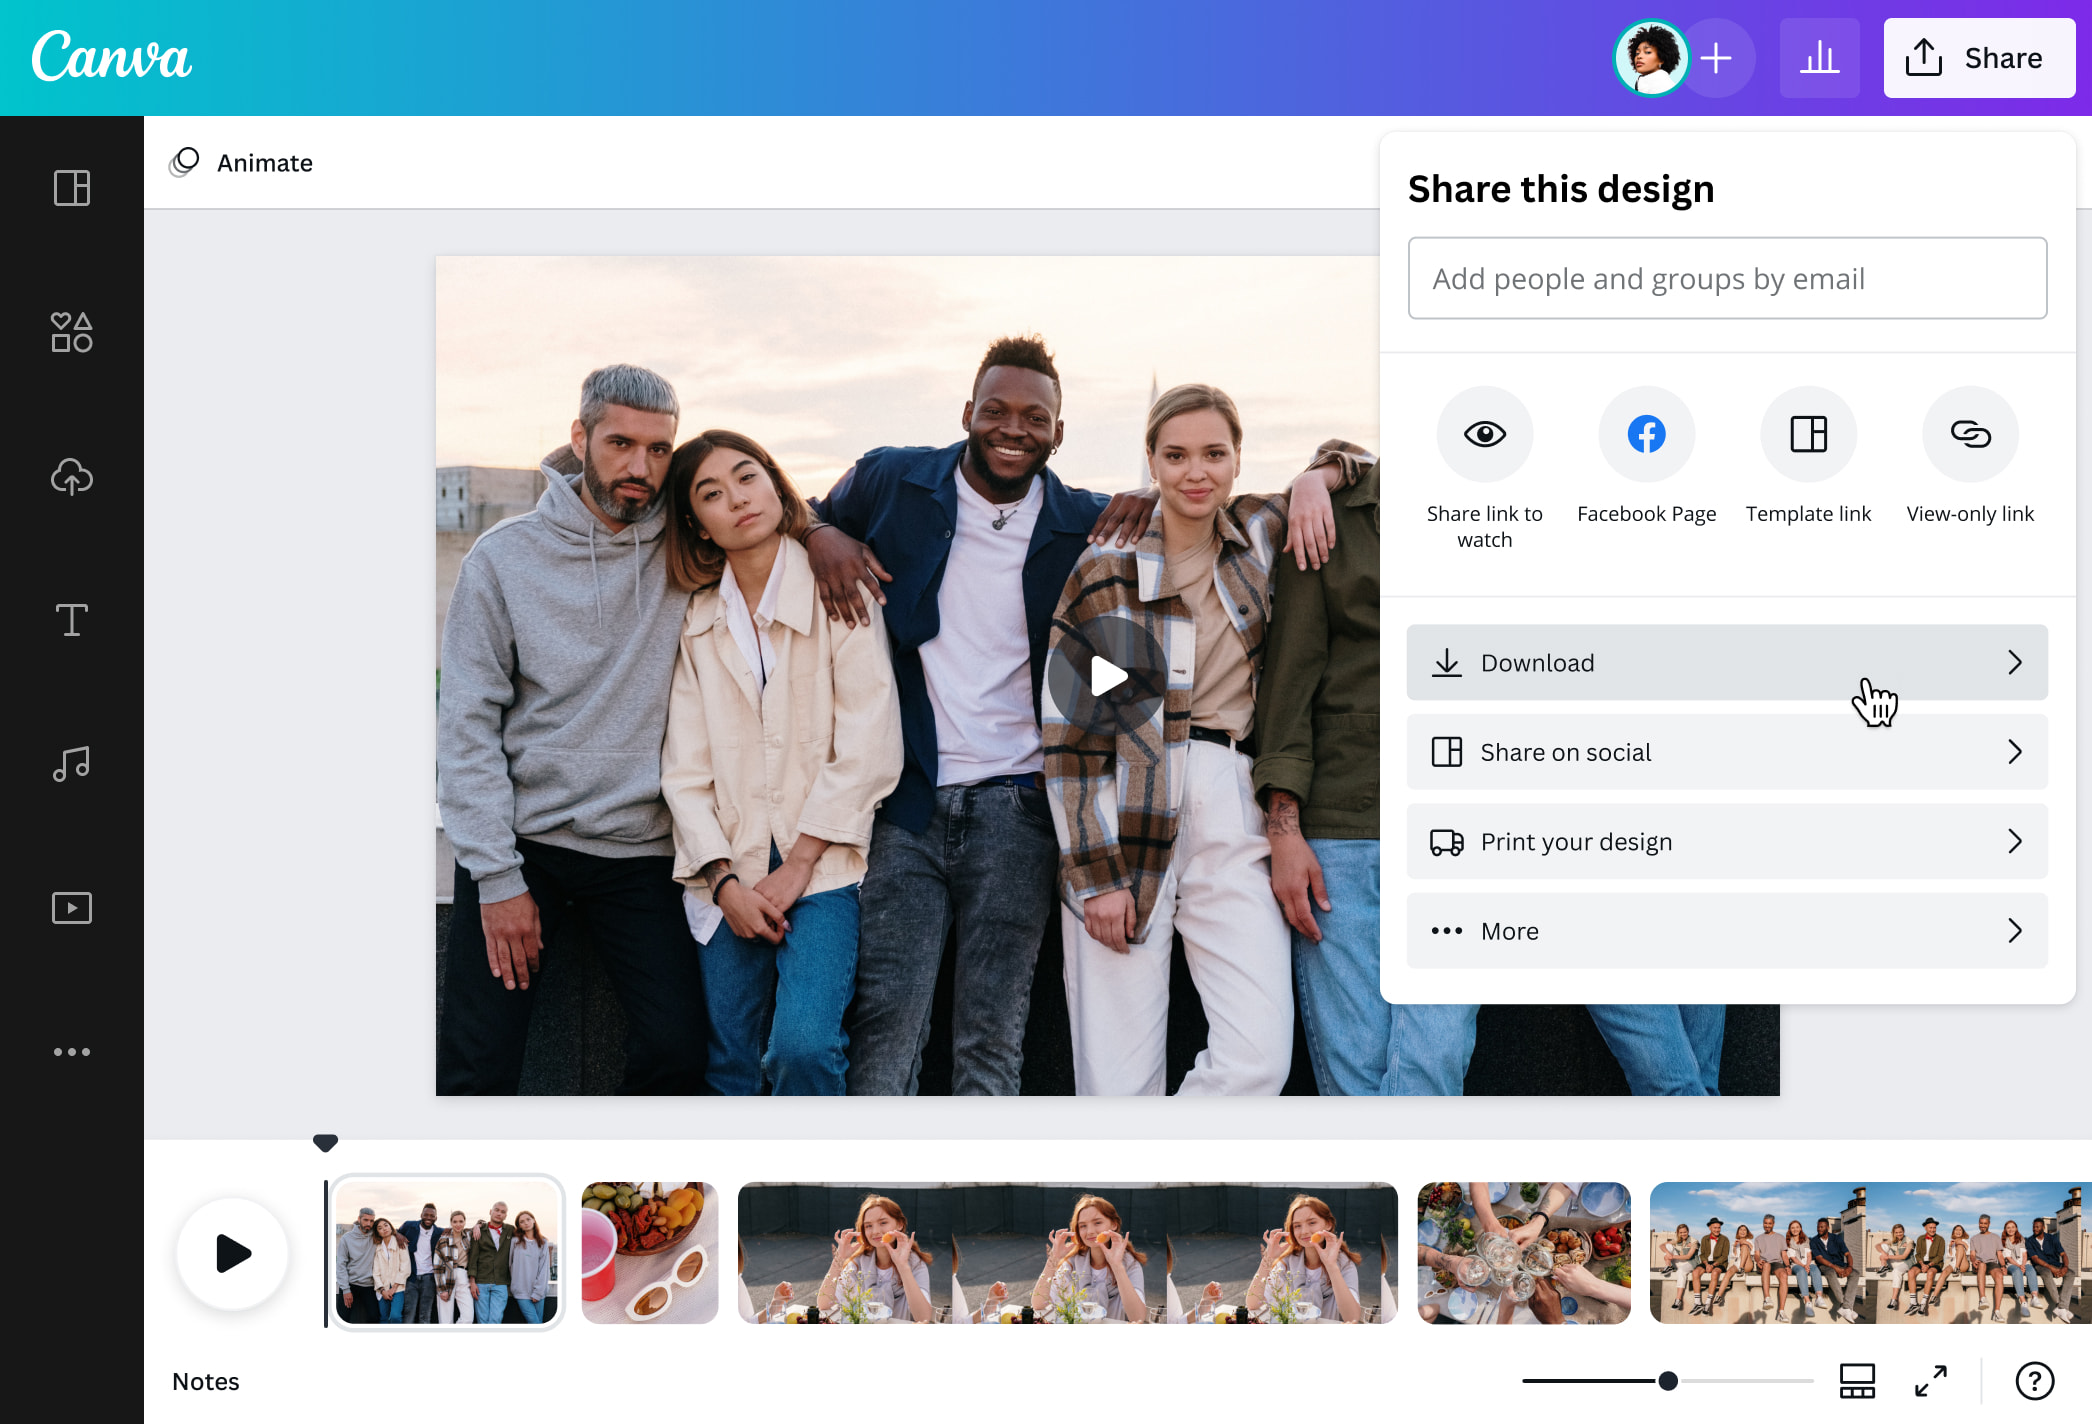
Task: Open the Videos panel
Action: [x=71, y=907]
